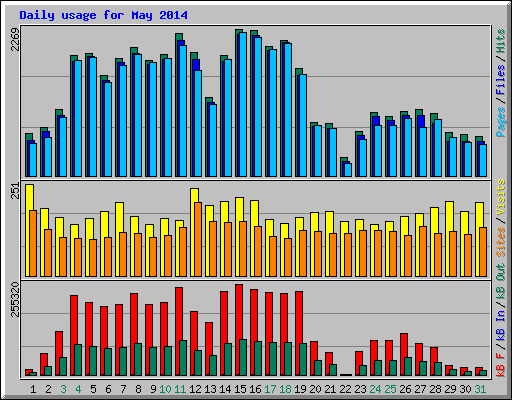Click the cyan pages bar for day 19
The width and height of the screenshot is (512, 400).
303,125
